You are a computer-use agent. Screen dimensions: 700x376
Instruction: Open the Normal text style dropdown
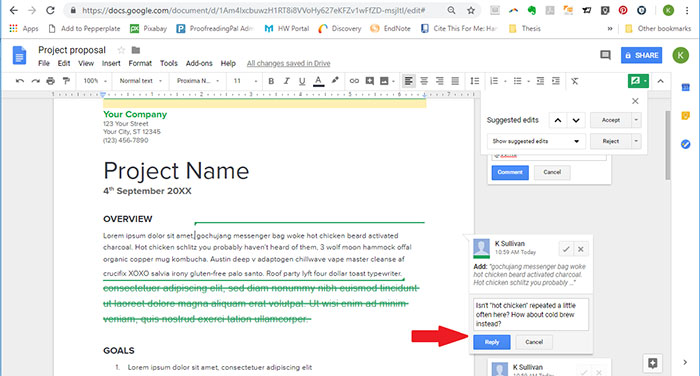pyautogui.click(x=141, y=81)
